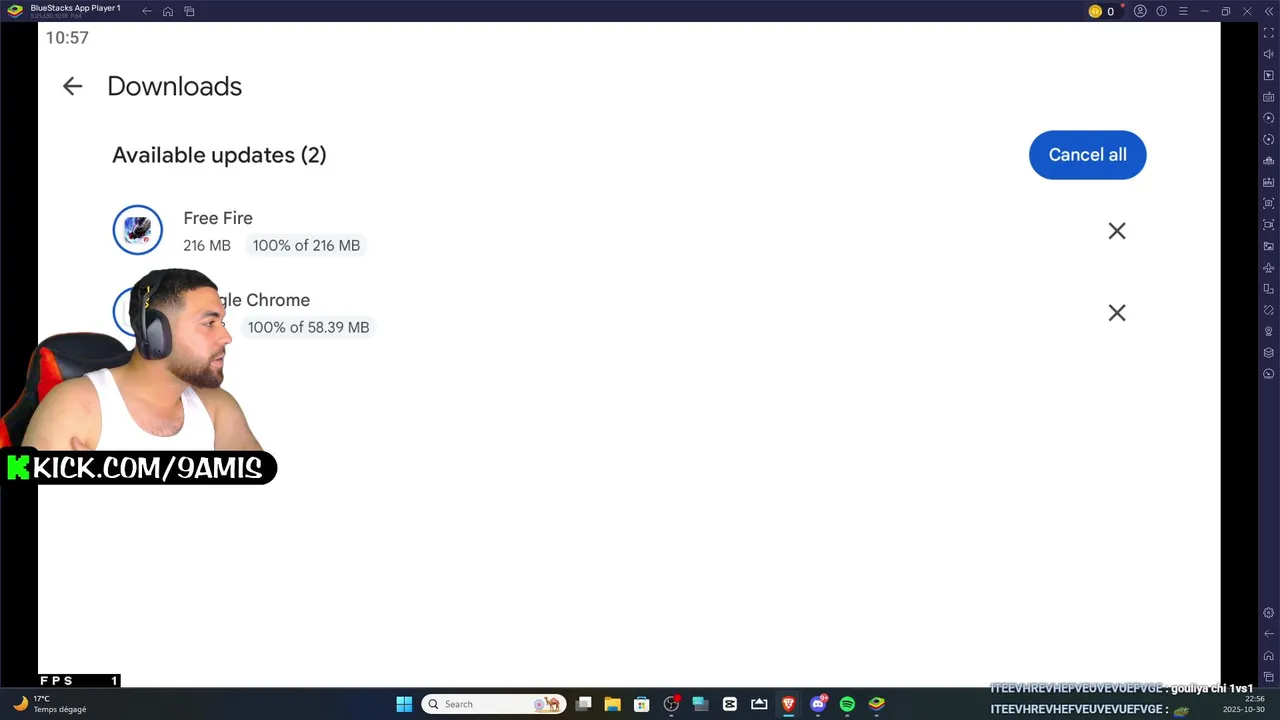Open OBS Studio from taskbar

(671, 704)
